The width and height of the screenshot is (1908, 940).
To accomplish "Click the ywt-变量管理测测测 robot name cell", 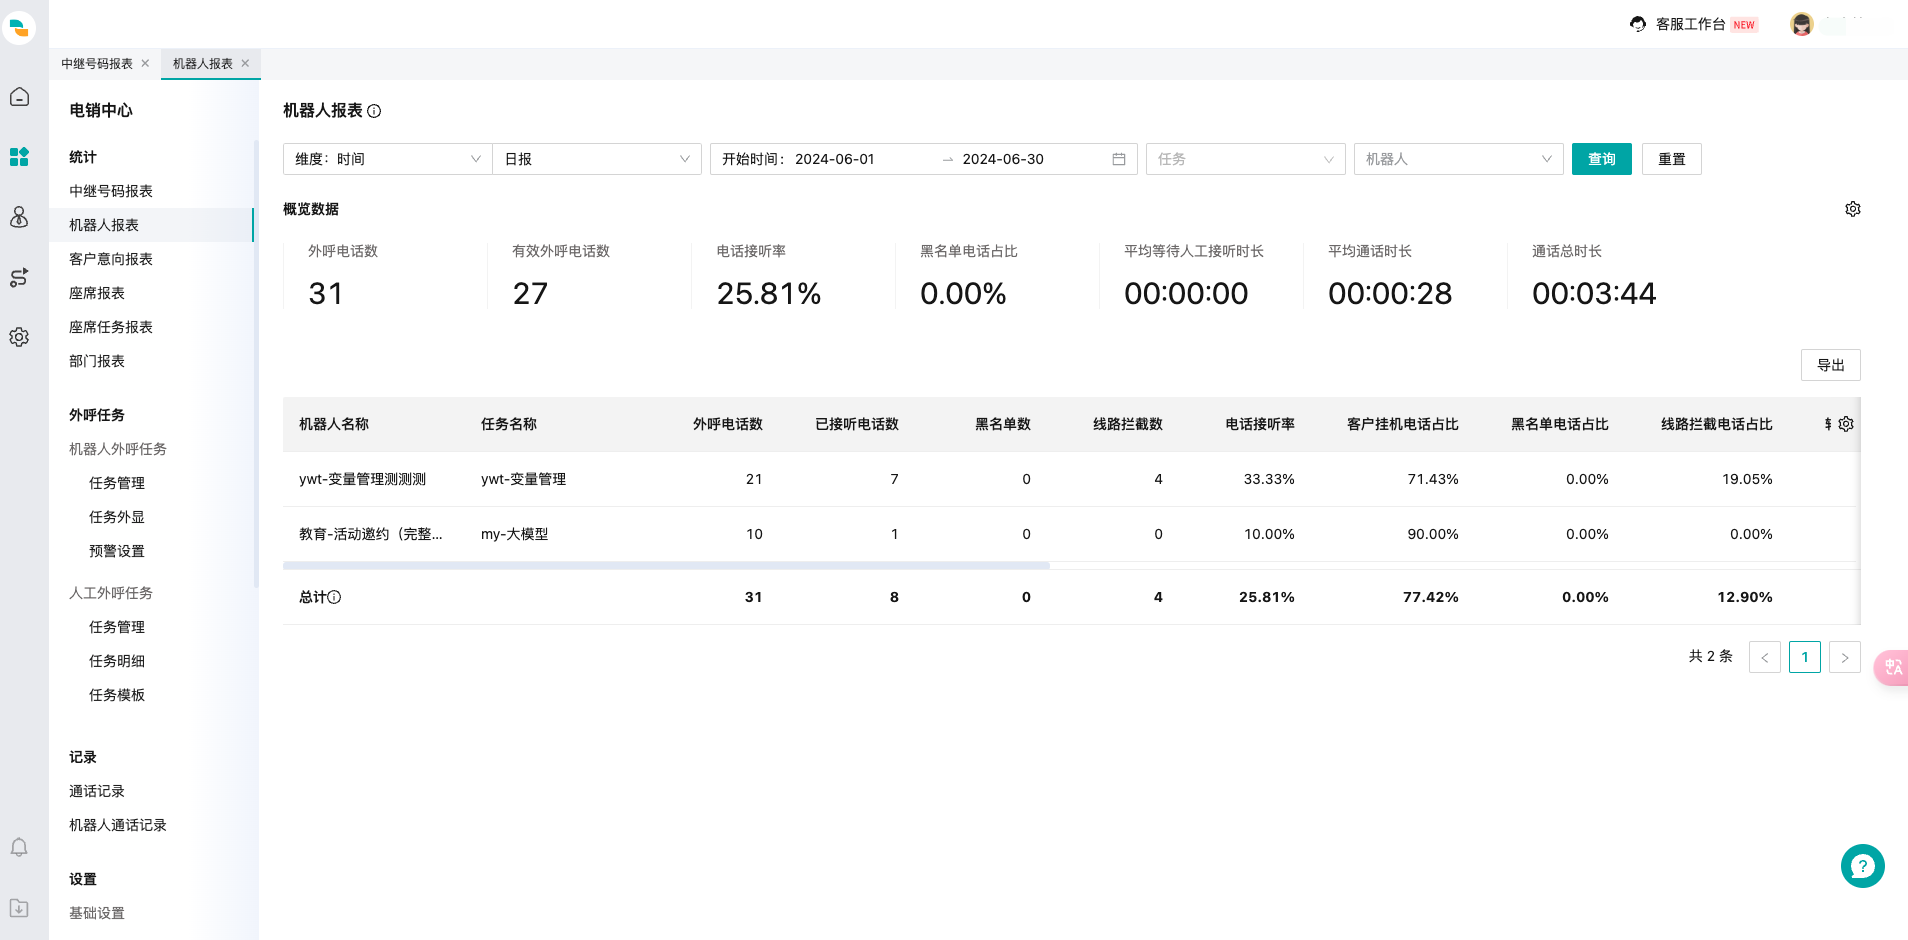I will point(363,479).
